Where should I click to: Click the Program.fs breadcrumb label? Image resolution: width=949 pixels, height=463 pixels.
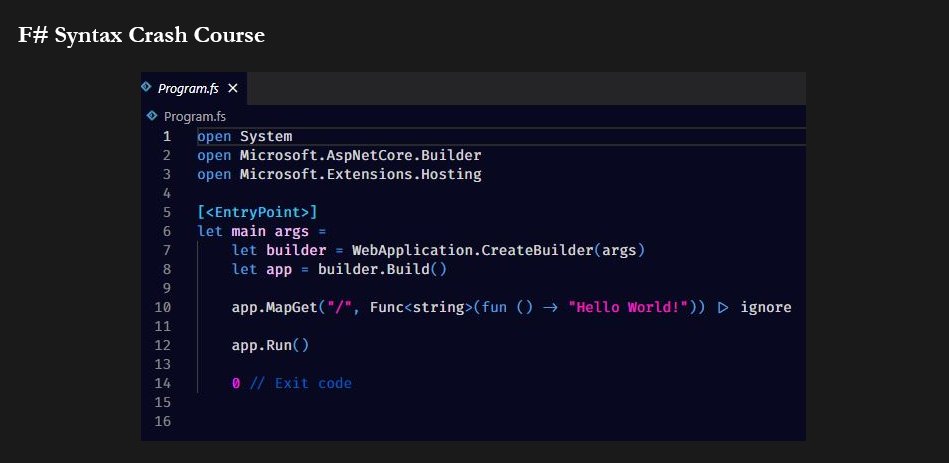(x=195, y=117)
